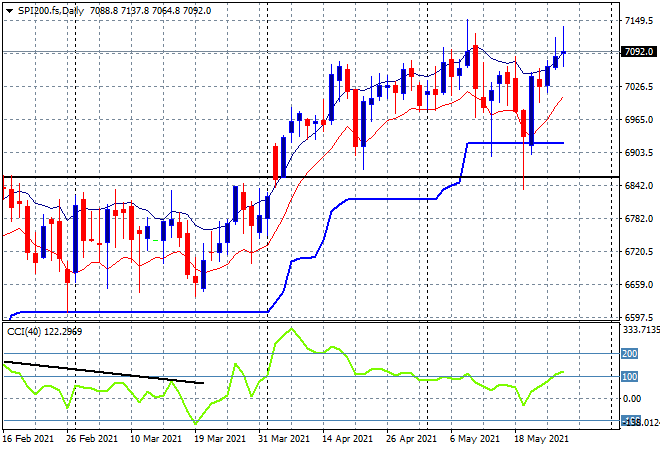The width and height of the screenshot is (660, 450).
Task: Click the 26 Apr 2021 date label
Action: click(412, 439)
